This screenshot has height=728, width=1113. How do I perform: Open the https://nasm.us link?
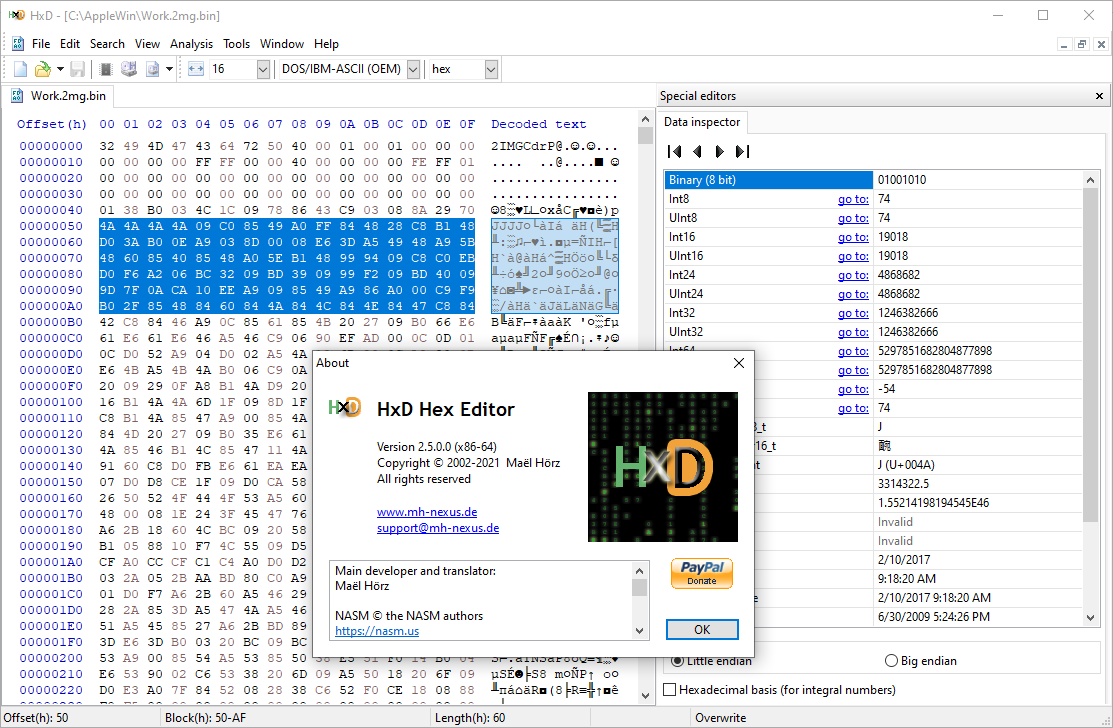click(377, 631)
